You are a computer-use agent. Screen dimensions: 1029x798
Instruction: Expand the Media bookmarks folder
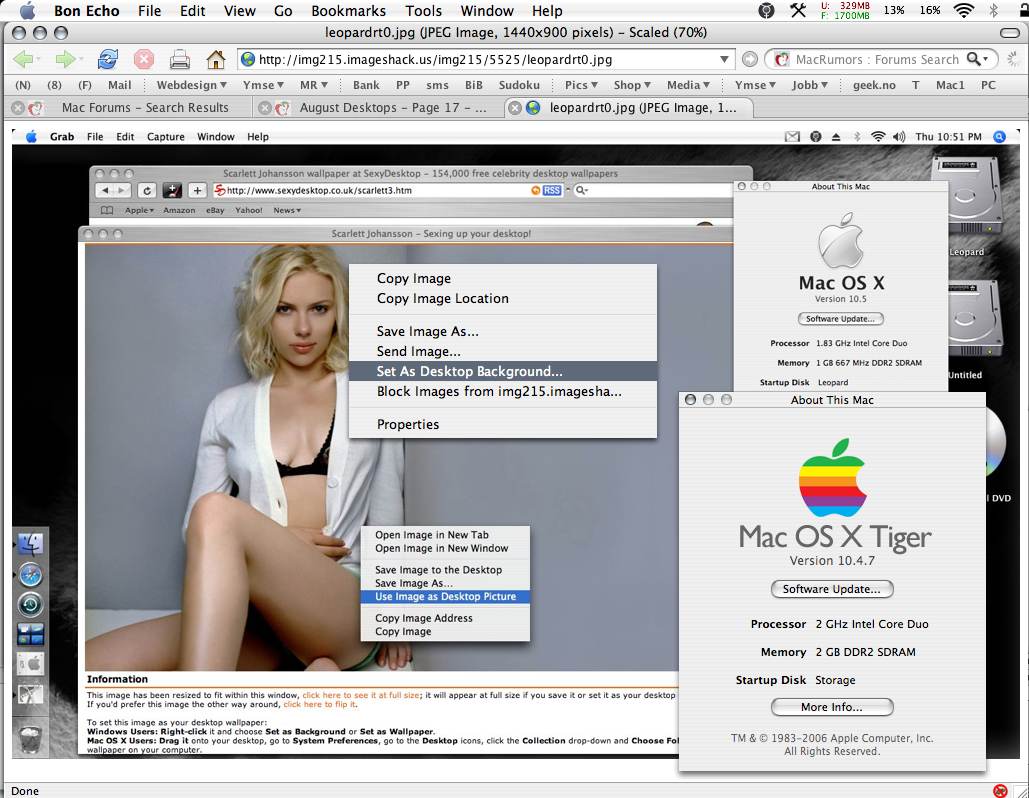click(688, 85)
